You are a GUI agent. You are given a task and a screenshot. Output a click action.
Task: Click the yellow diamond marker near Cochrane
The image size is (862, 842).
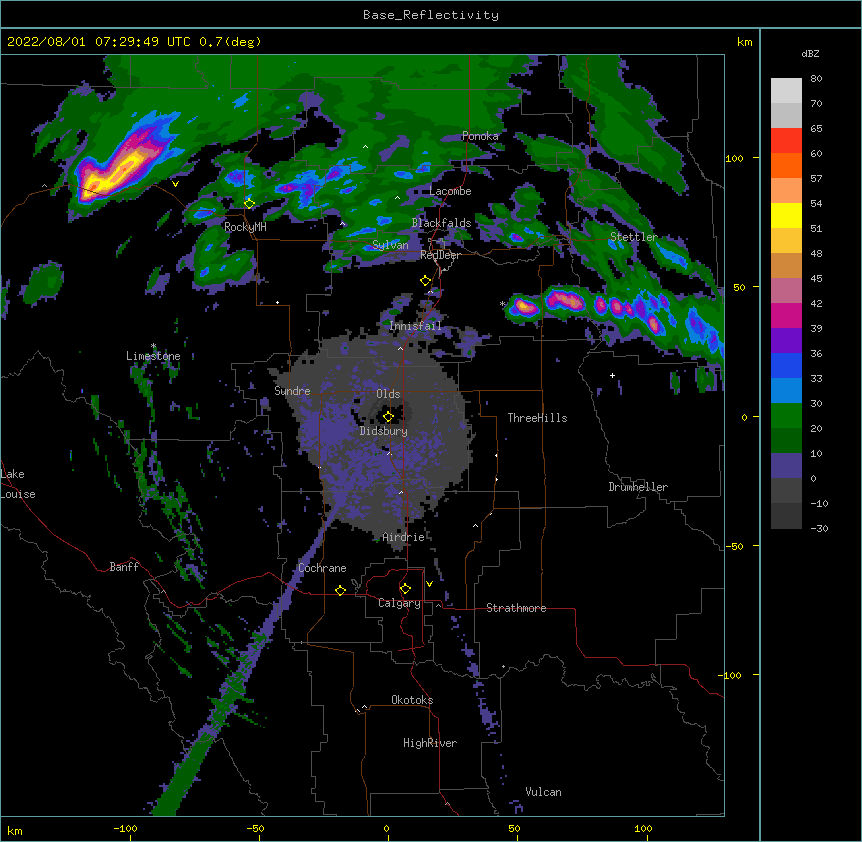(340, 590)
